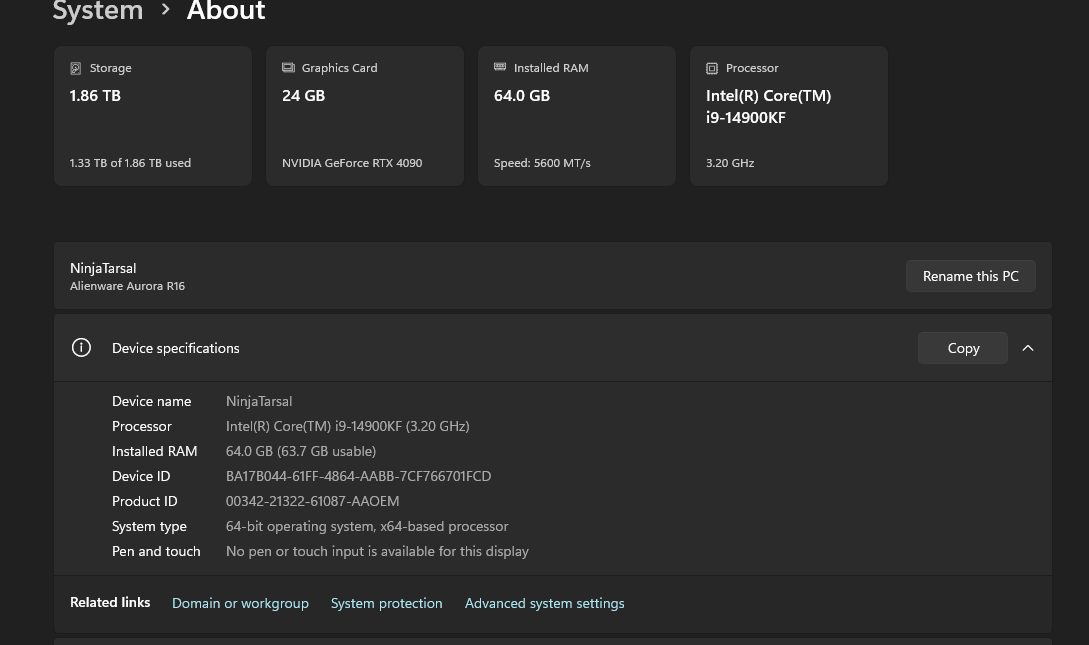1089x645 pixels.
Task: Select Product ID '00342-21322-61087-AAOEM'
Action: point(313,501)
